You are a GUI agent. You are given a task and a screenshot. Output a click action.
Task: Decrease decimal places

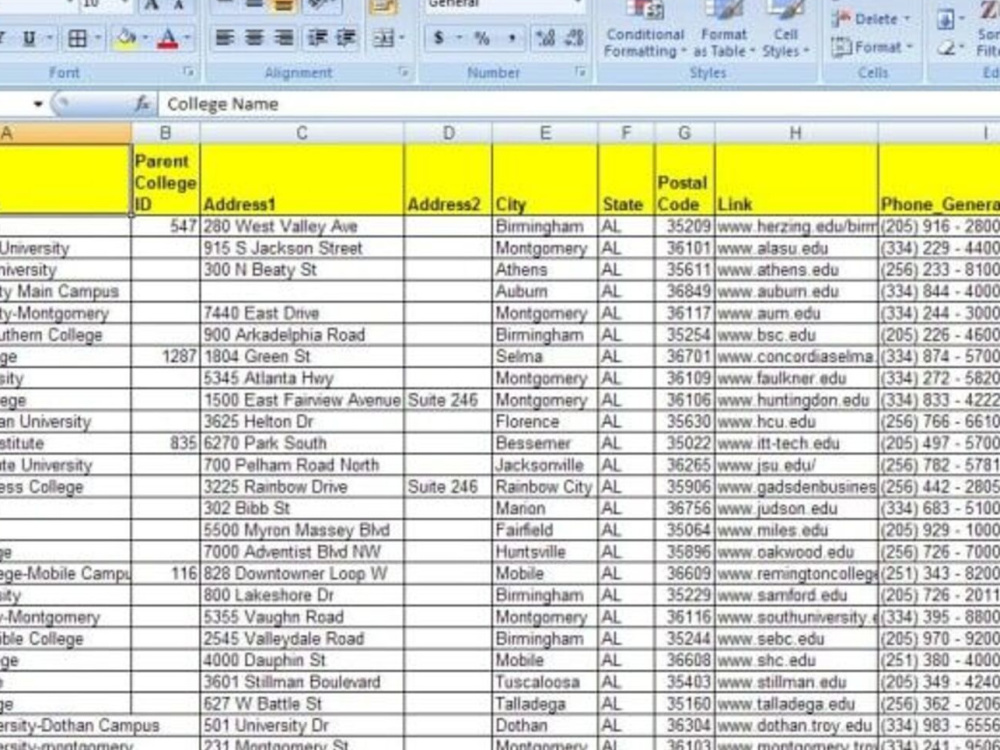(x=575, y=38)
